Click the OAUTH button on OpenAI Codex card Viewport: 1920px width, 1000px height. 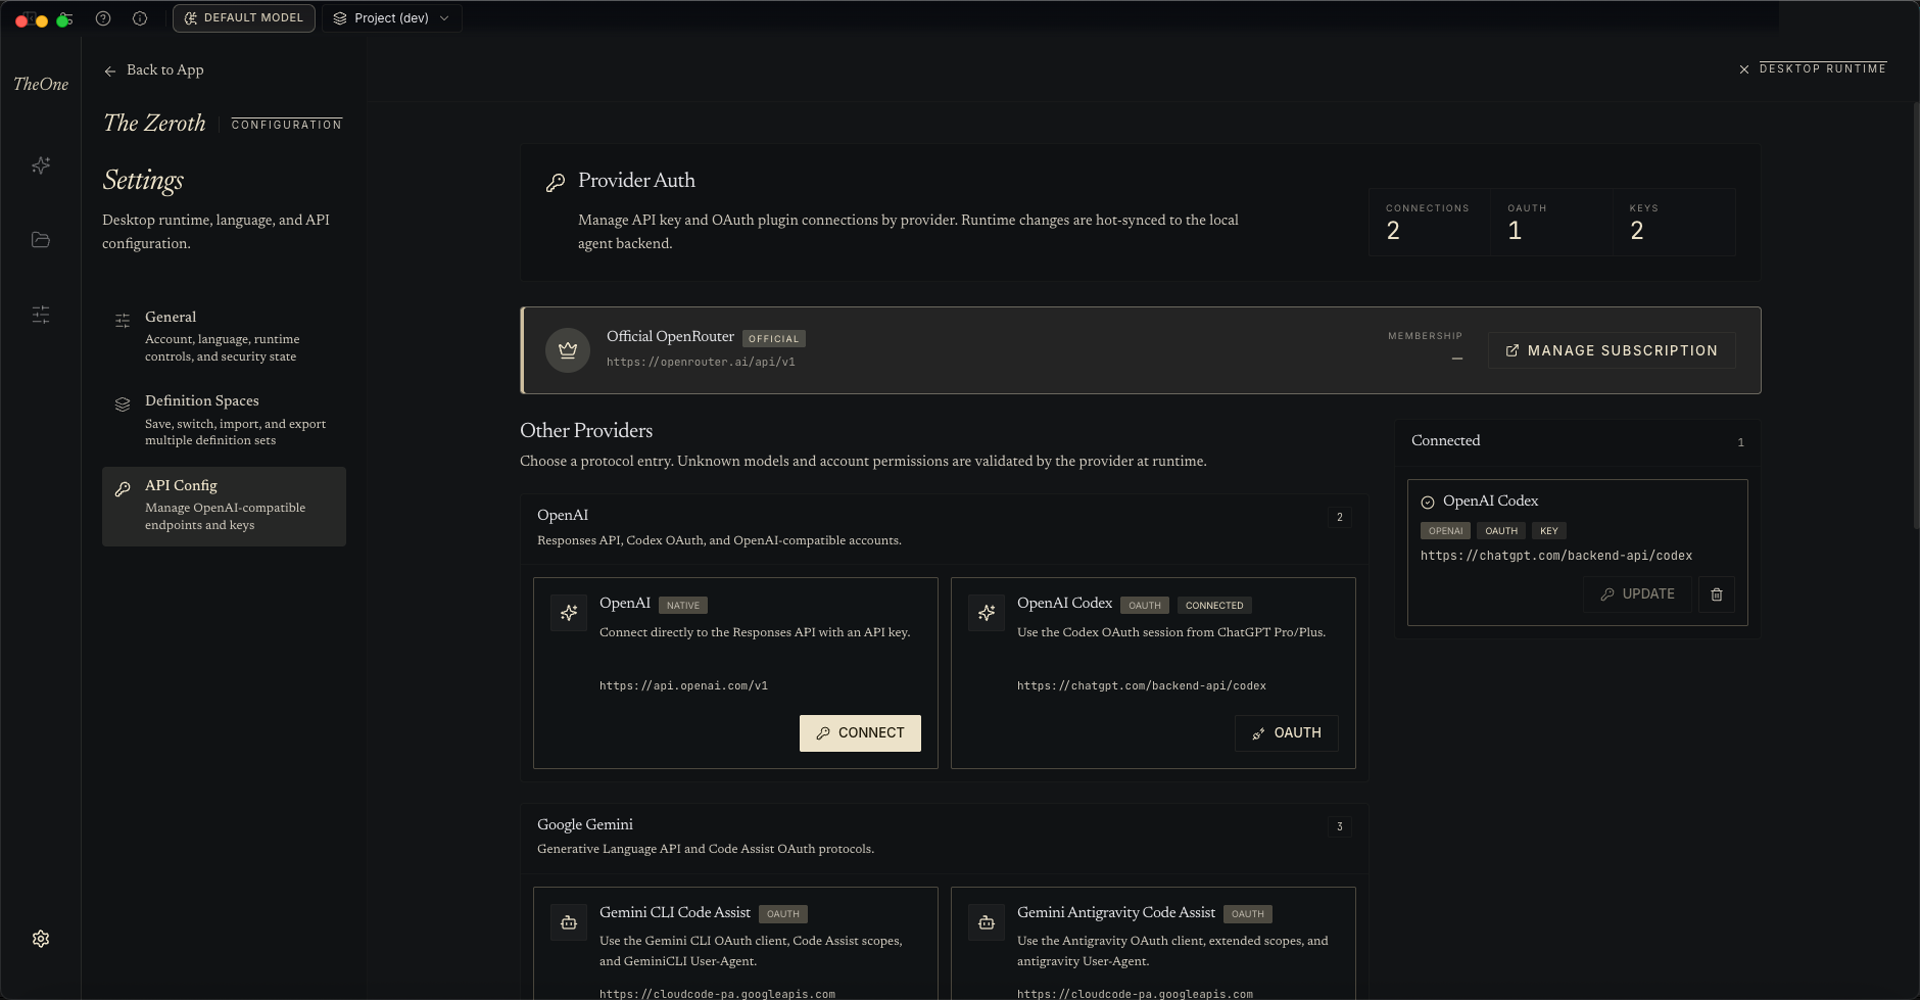pos(1286,733)
